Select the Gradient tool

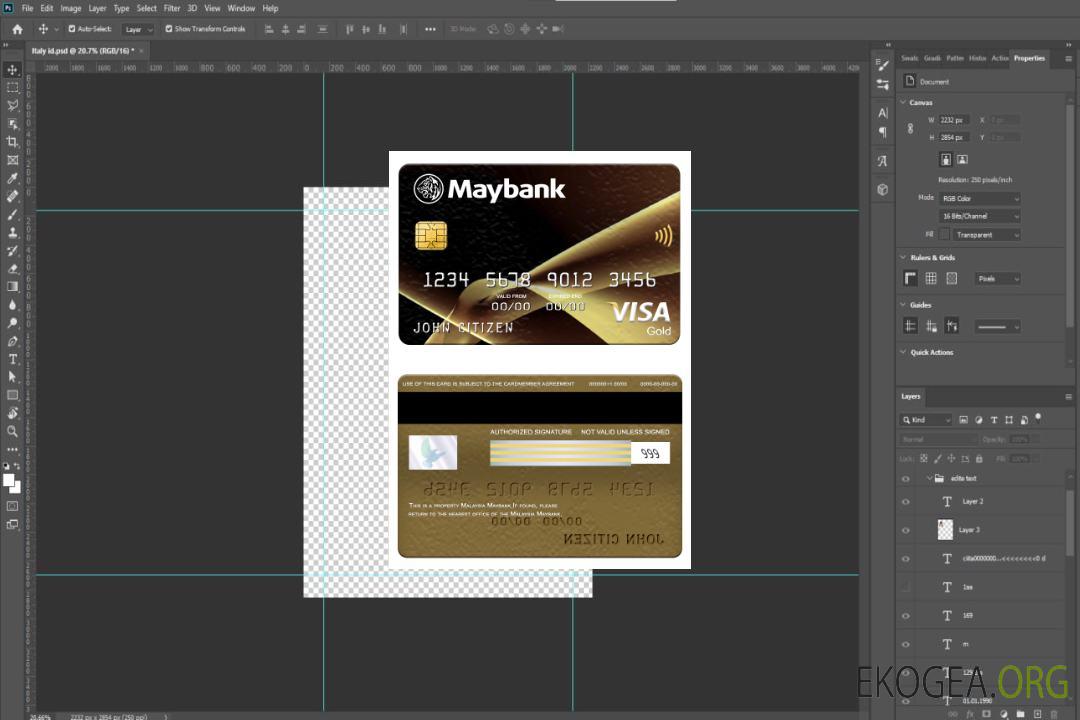click(x=12, y=287)
